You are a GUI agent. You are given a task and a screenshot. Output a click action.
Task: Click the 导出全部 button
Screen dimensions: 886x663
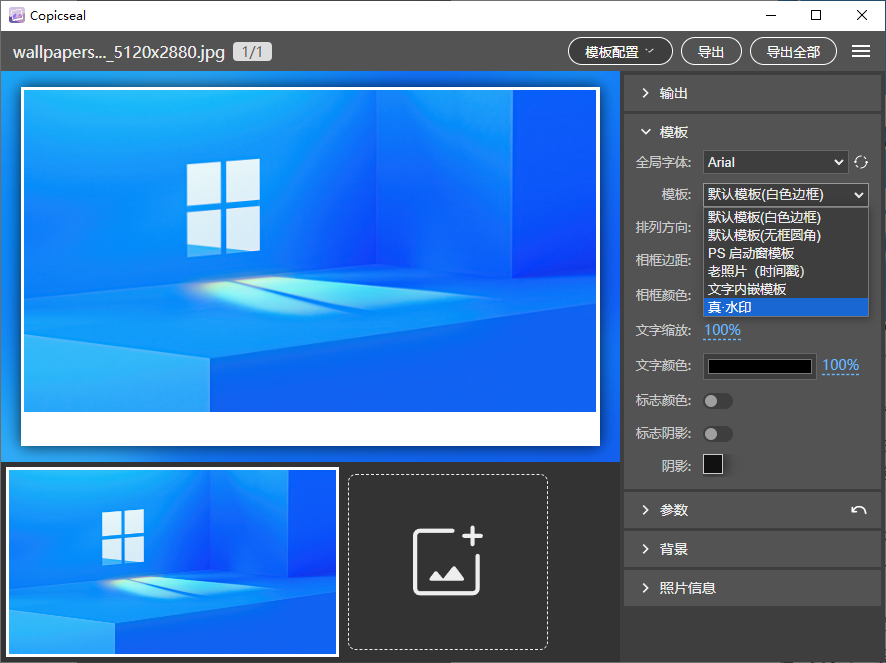793,52
